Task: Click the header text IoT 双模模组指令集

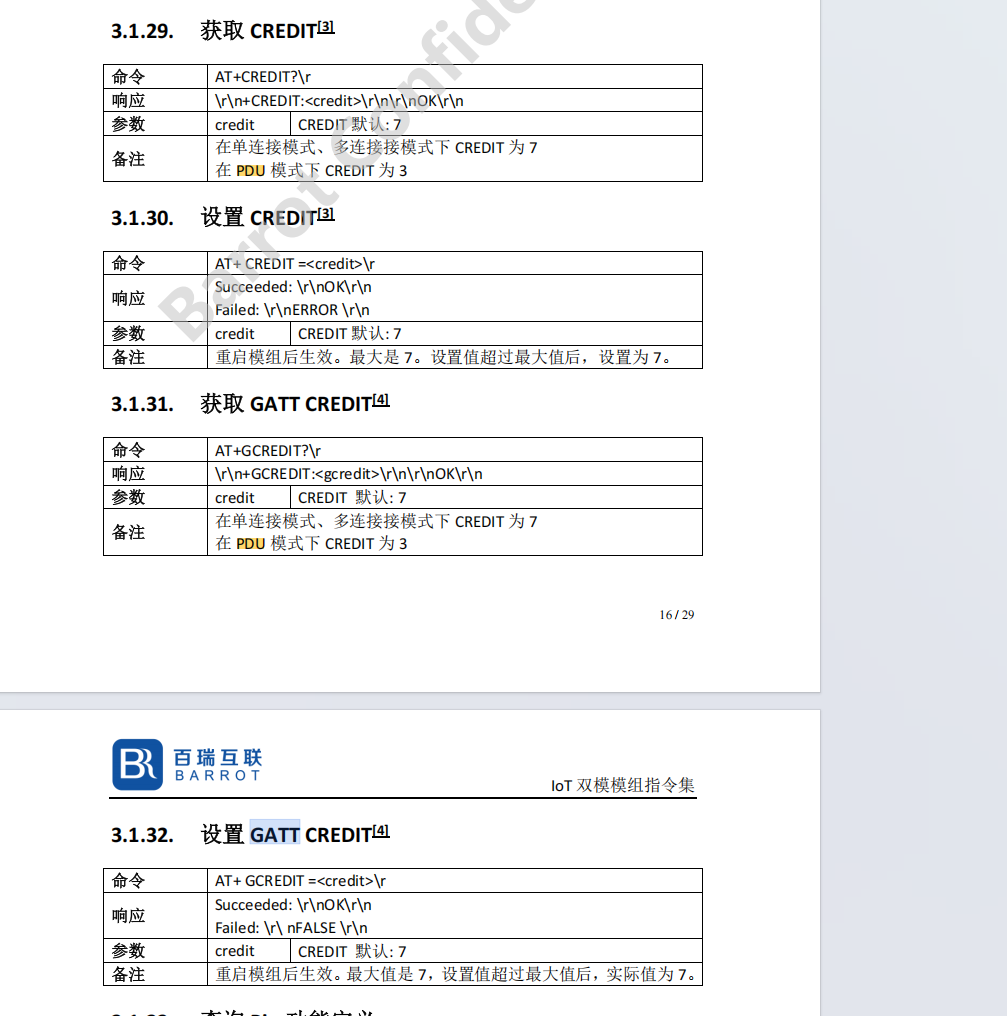Action: (x=622, y=785)
